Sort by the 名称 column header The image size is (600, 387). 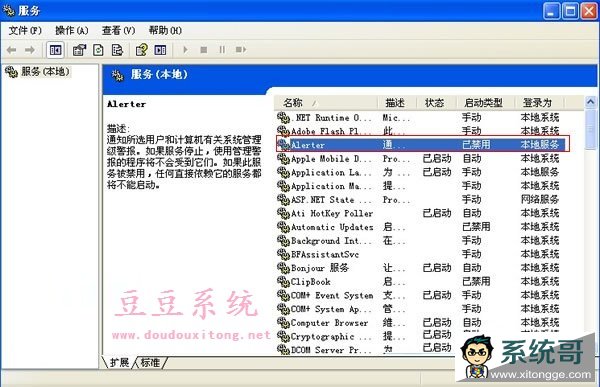click(x=326, y=103)
